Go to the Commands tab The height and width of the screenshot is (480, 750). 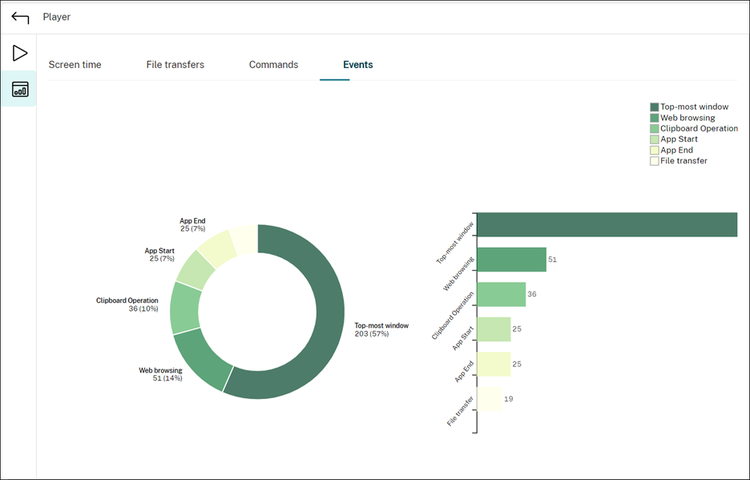(274, 65)
